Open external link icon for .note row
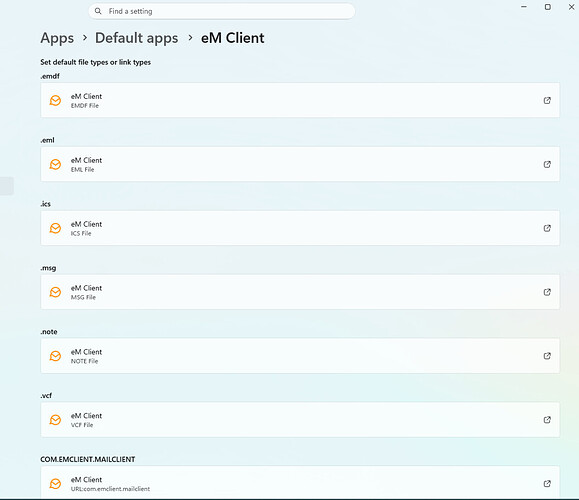The height and width of the screenshot is (500, 579). click(547, 356)
